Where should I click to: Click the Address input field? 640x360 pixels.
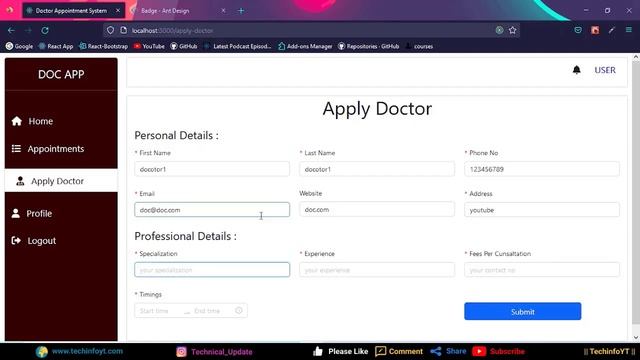click(x=542, y=210)
